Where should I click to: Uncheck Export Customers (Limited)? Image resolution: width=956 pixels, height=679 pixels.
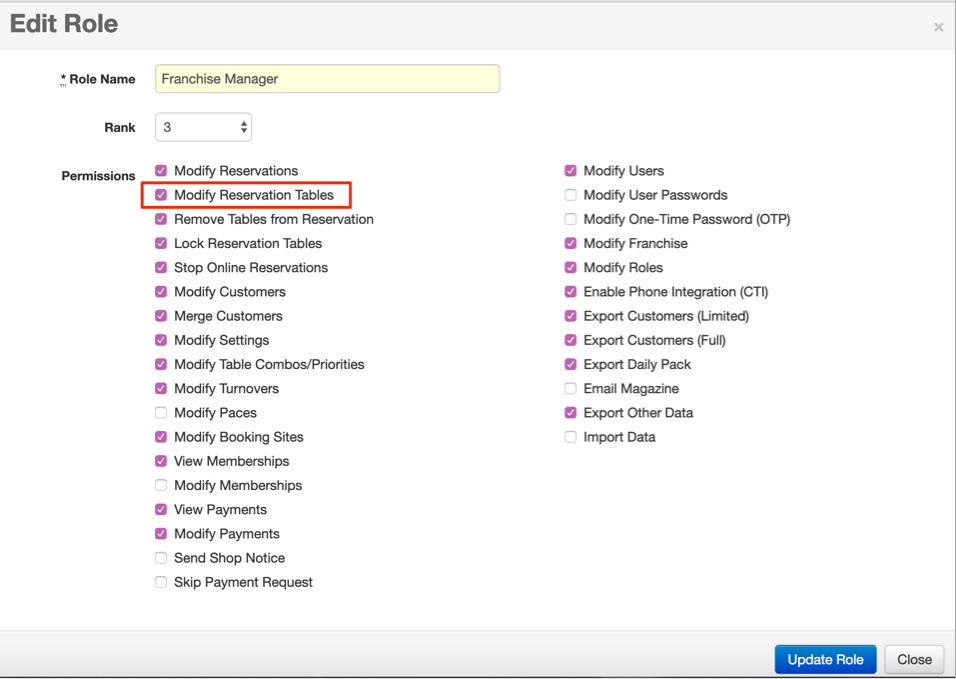coord(571,316)
